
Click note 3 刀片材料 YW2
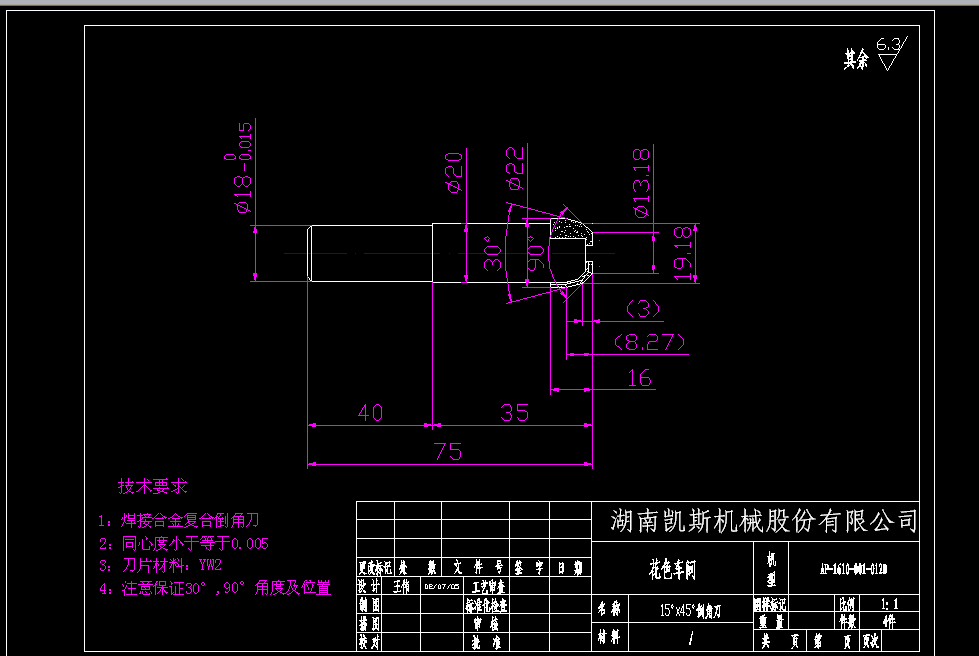160,565
